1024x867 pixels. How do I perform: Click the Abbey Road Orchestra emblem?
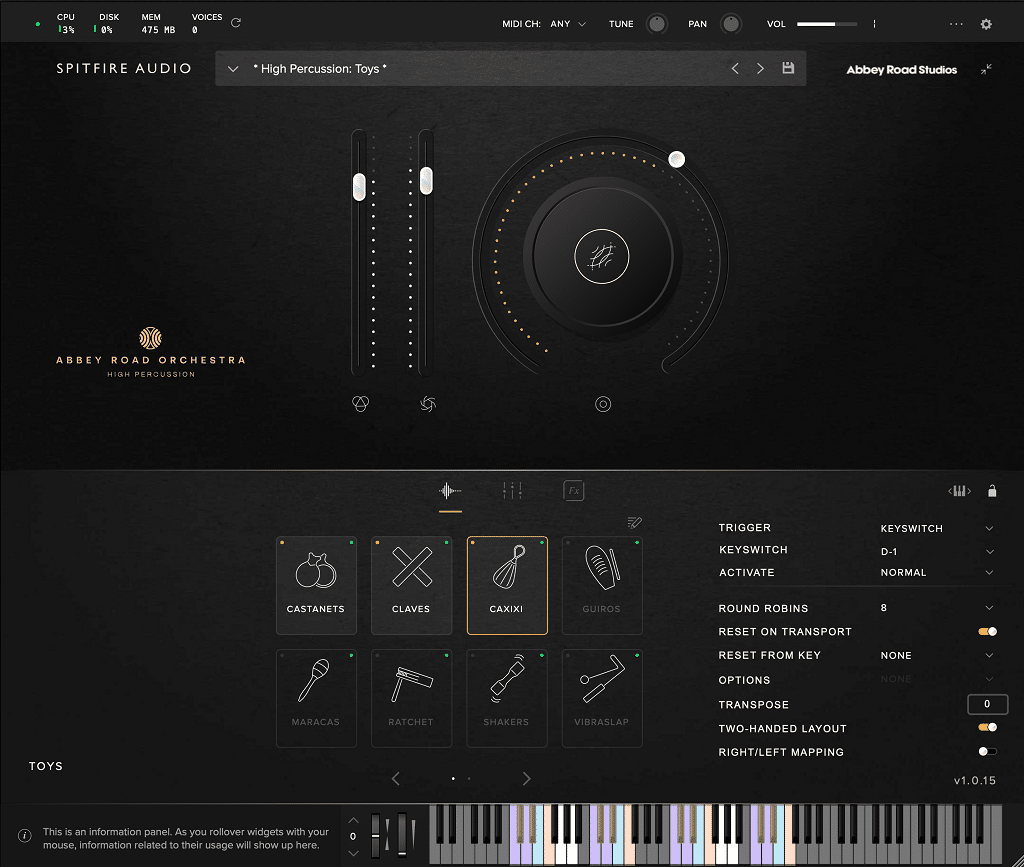click(150, 338)
